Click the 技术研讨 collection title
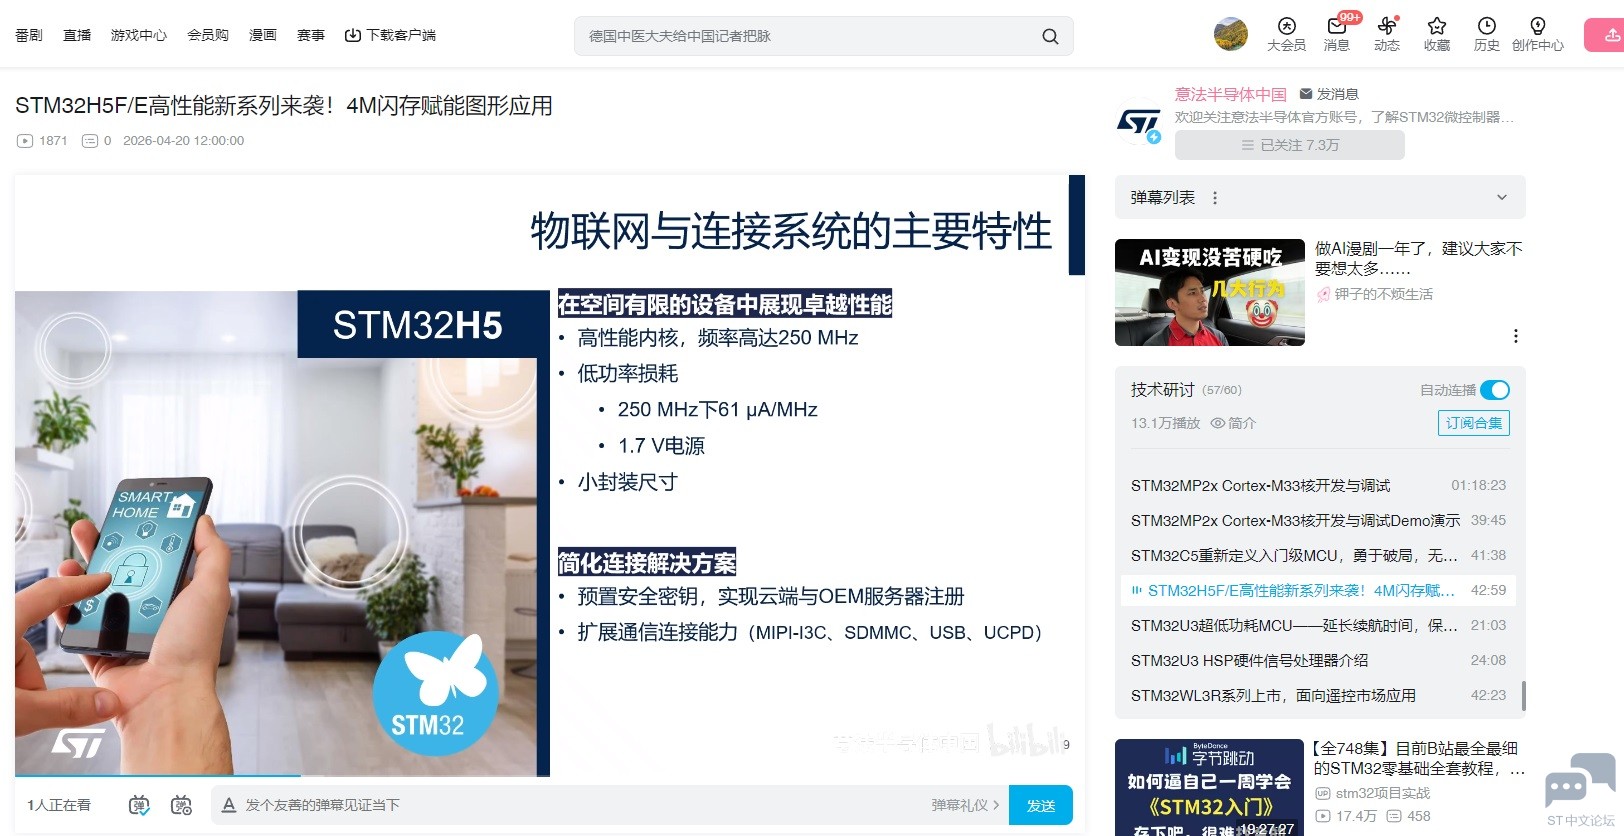The image size is (1624, 836). point(1163,390)
